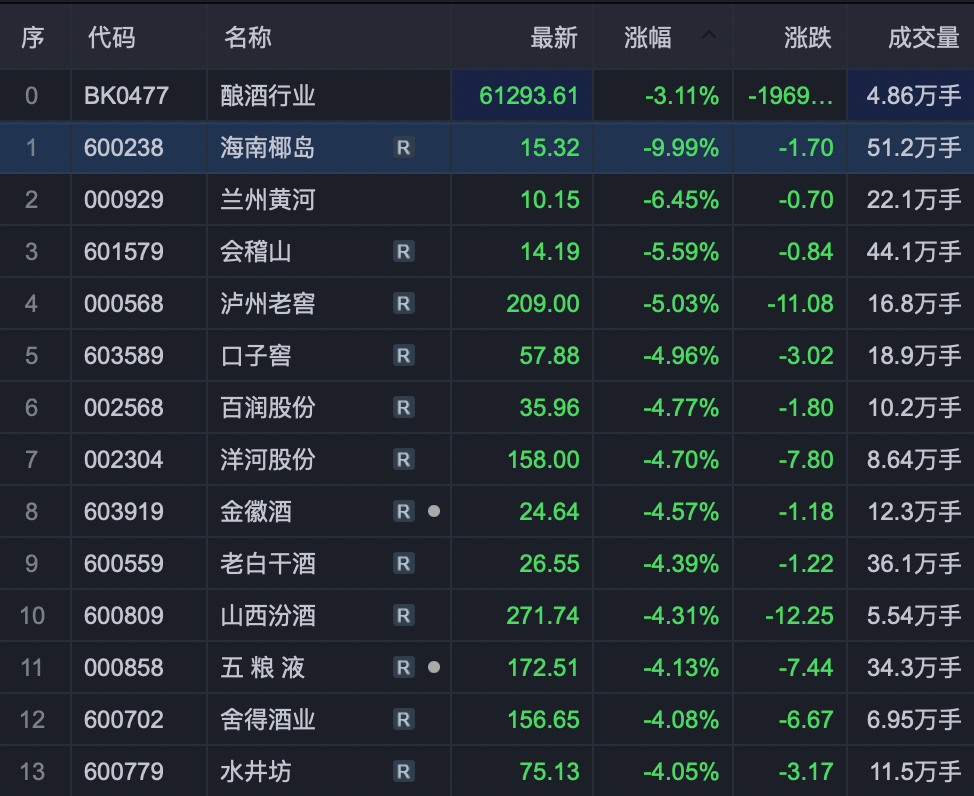Select stock code BK0477
Viewport: 974px width, 796px height.
point(126,96)
